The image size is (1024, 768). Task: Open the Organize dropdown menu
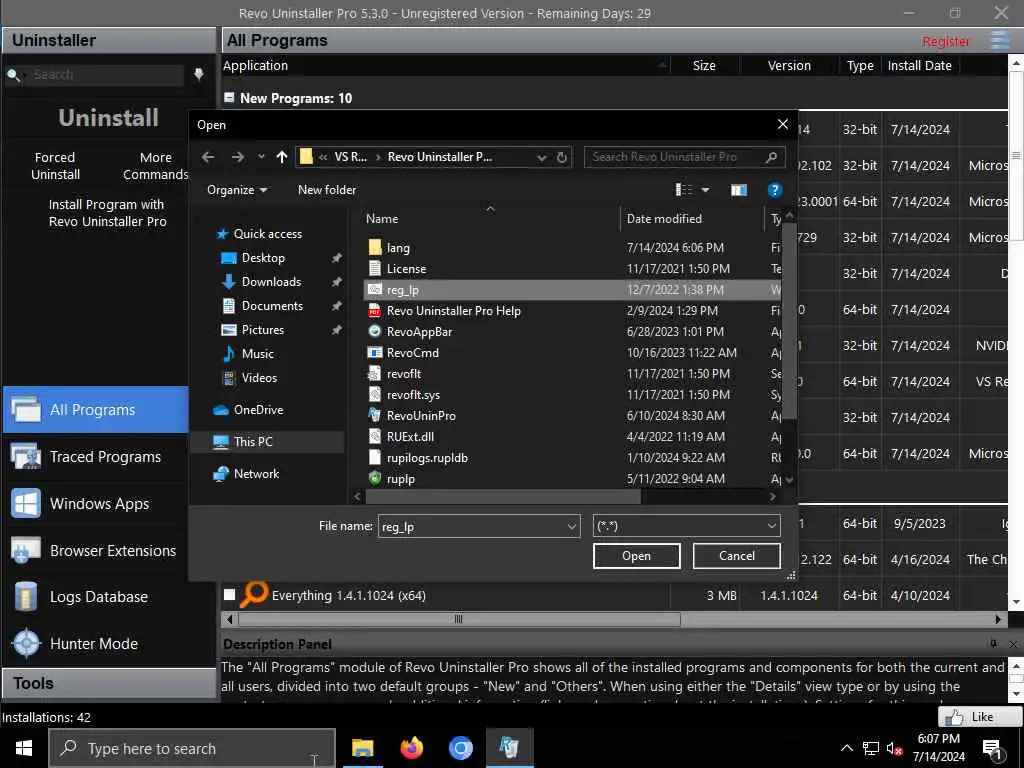tap(237, 190)
